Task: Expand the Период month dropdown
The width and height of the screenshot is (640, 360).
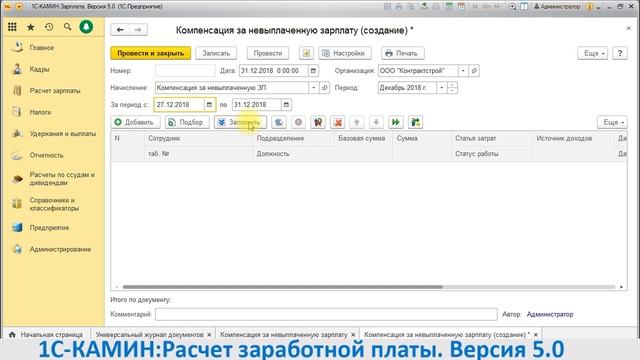Action: pyautogui.click(x=442, y=88)
